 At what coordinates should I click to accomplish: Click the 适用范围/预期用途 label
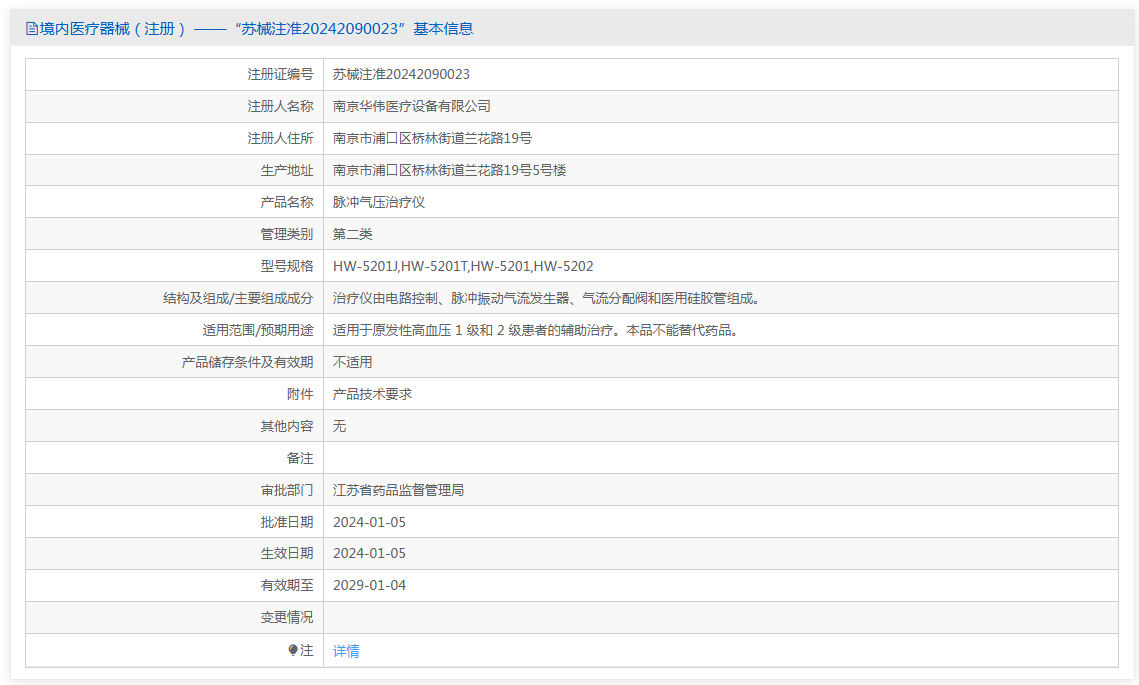257,330
